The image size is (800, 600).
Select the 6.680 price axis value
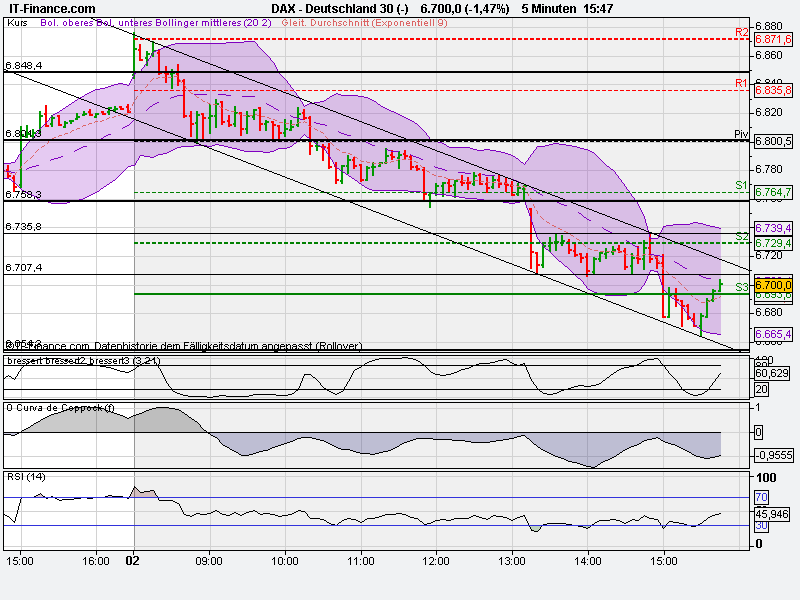tap(768, 312)
